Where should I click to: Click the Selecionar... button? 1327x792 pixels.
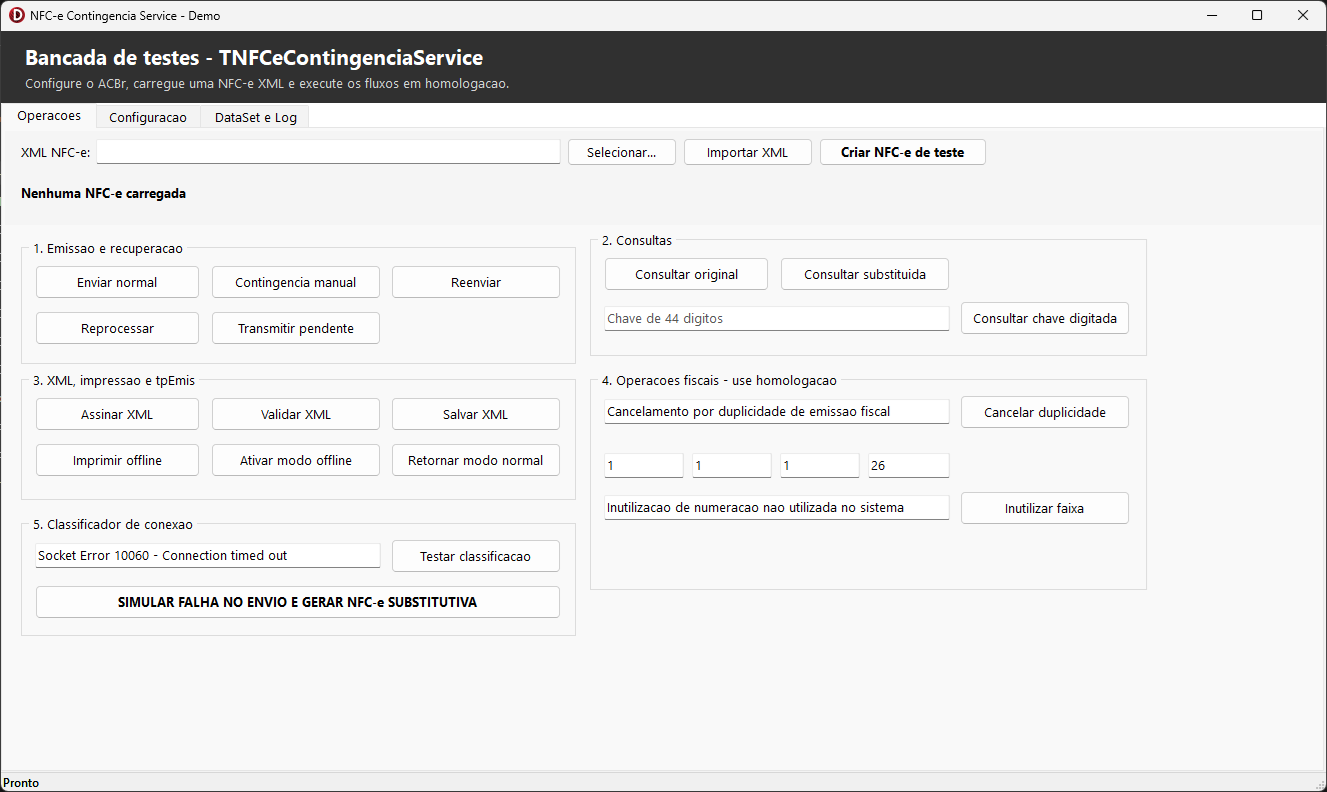pos(622,152)
